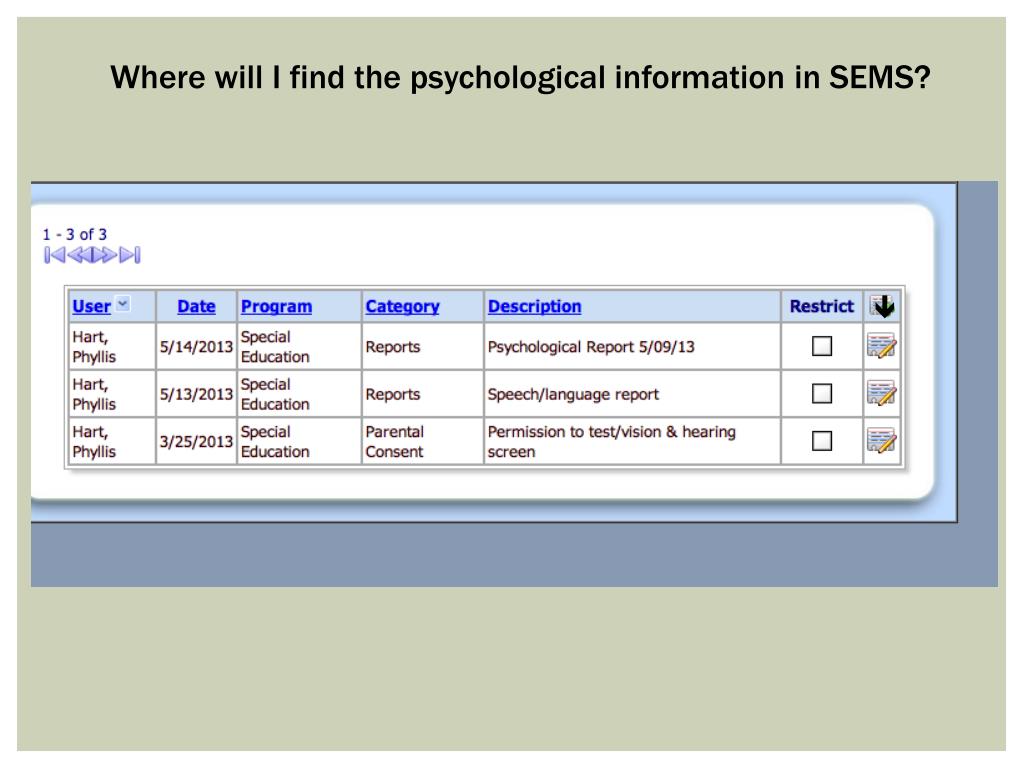Select "Permission to test/vision & hearing screen" text

[611, 441]
